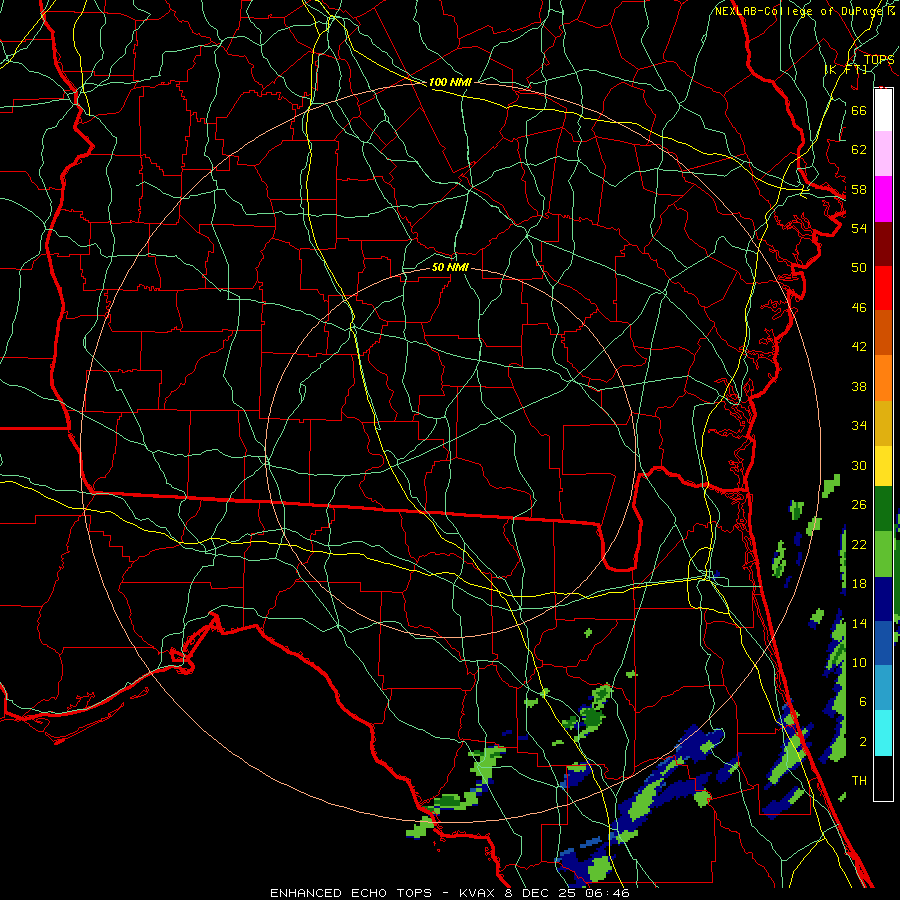Click the light pink legend swatch
The image size is (900, 900).
coord(883,153)
